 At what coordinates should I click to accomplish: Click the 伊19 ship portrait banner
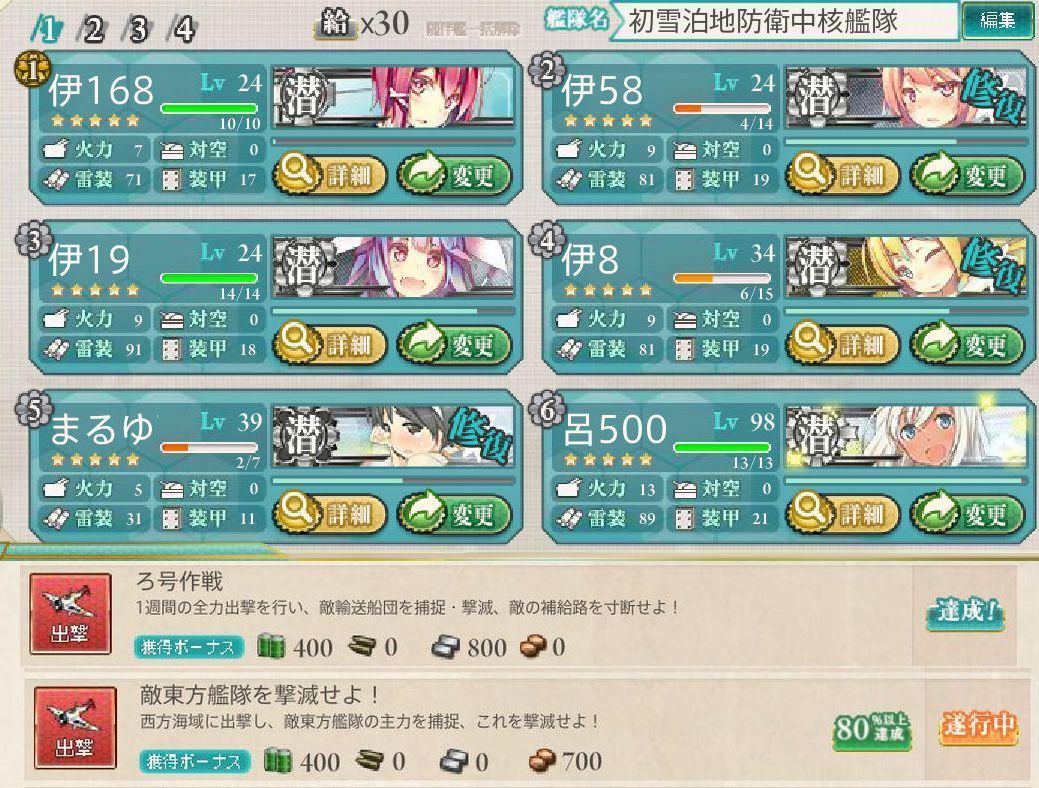tap(394, 265)
